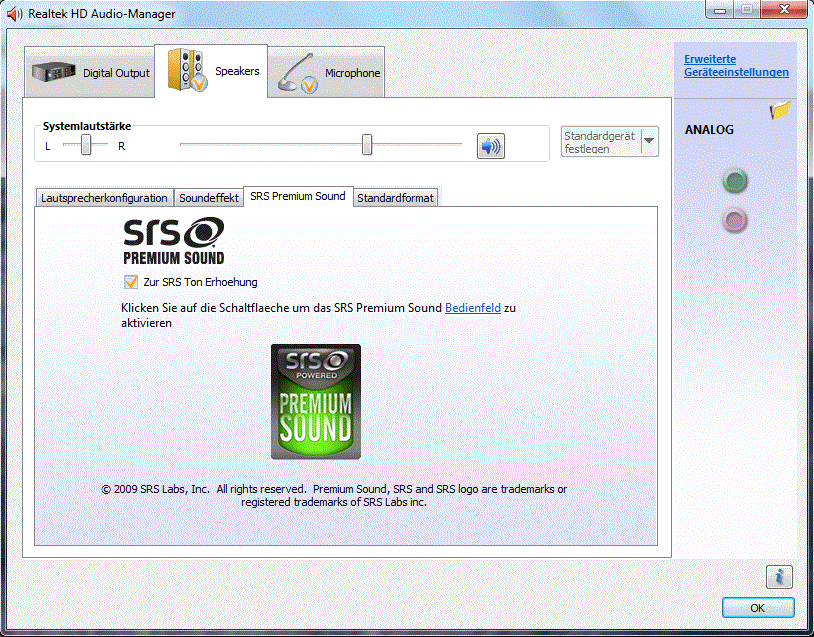The height and width of the screenshot is (637, 814).
Task: Click the SRS Premium Sound logo
Action: (x=174, y=241)
